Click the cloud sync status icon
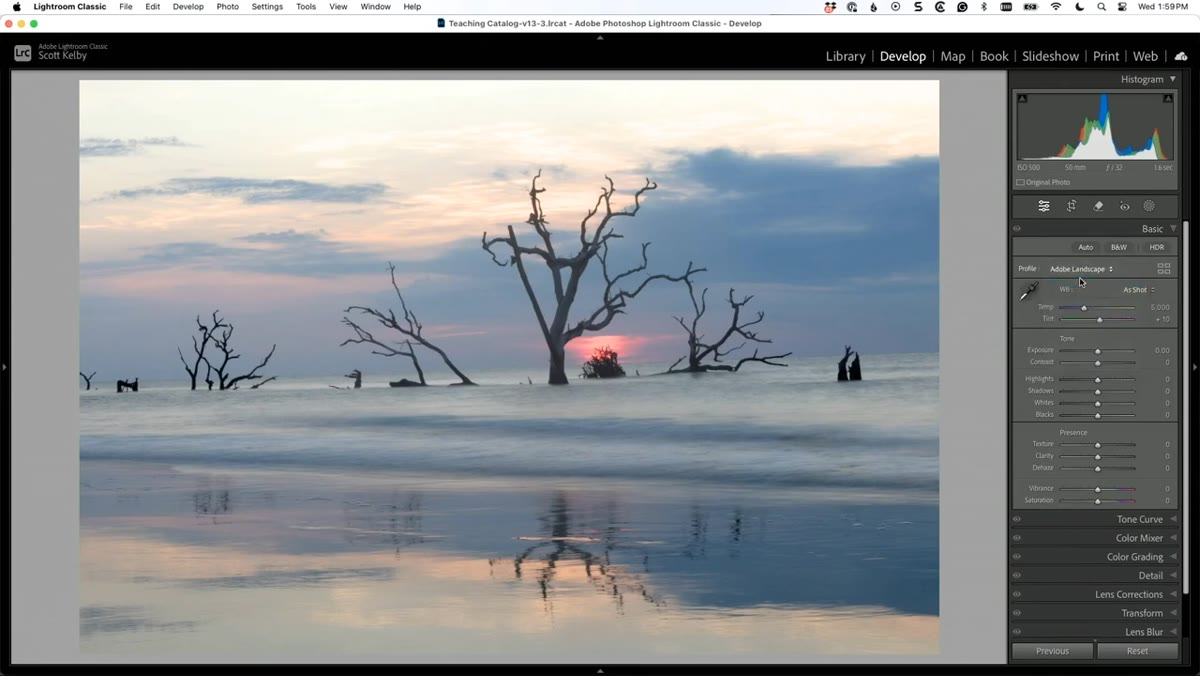This screenshot has width=1200, height=676. [1181, 56]
